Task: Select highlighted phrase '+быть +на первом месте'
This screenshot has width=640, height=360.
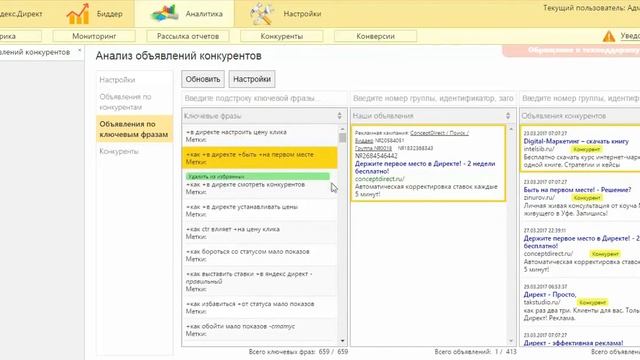Action: coord(260,158)
